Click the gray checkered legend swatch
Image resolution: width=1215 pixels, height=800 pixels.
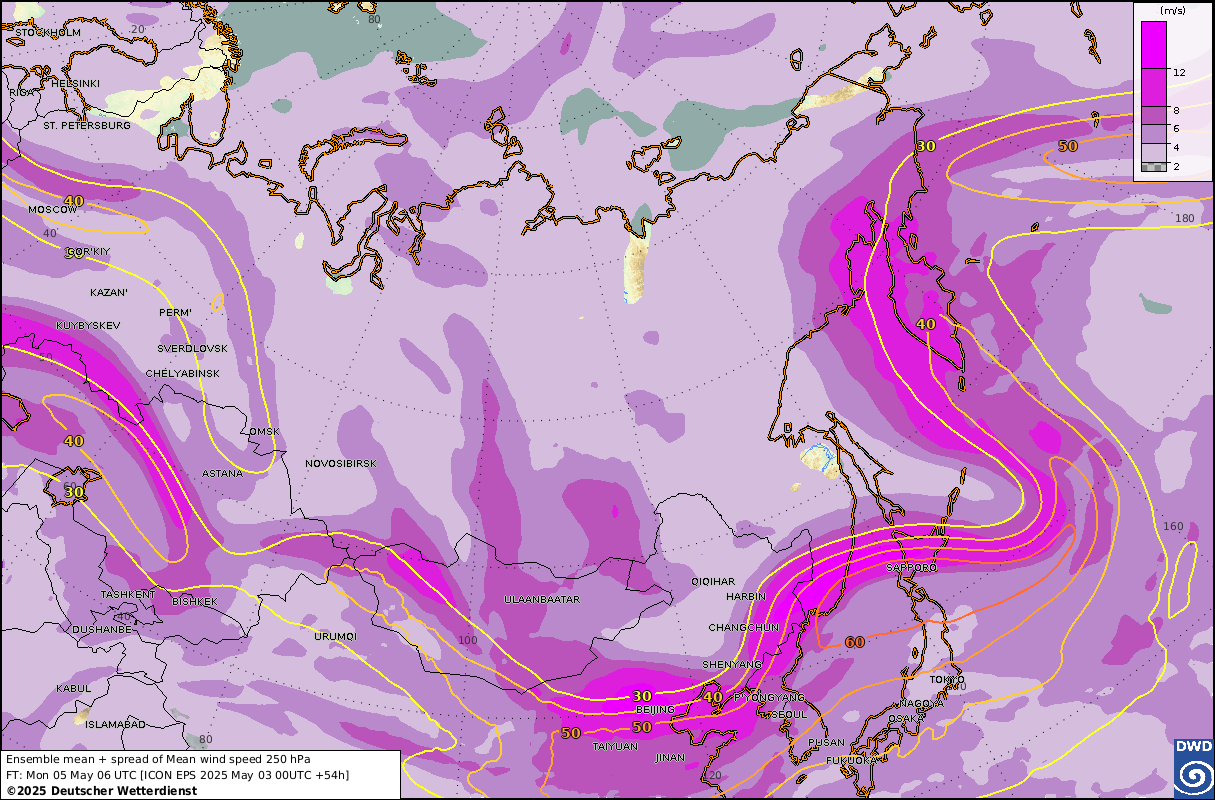pos(1154,166)
